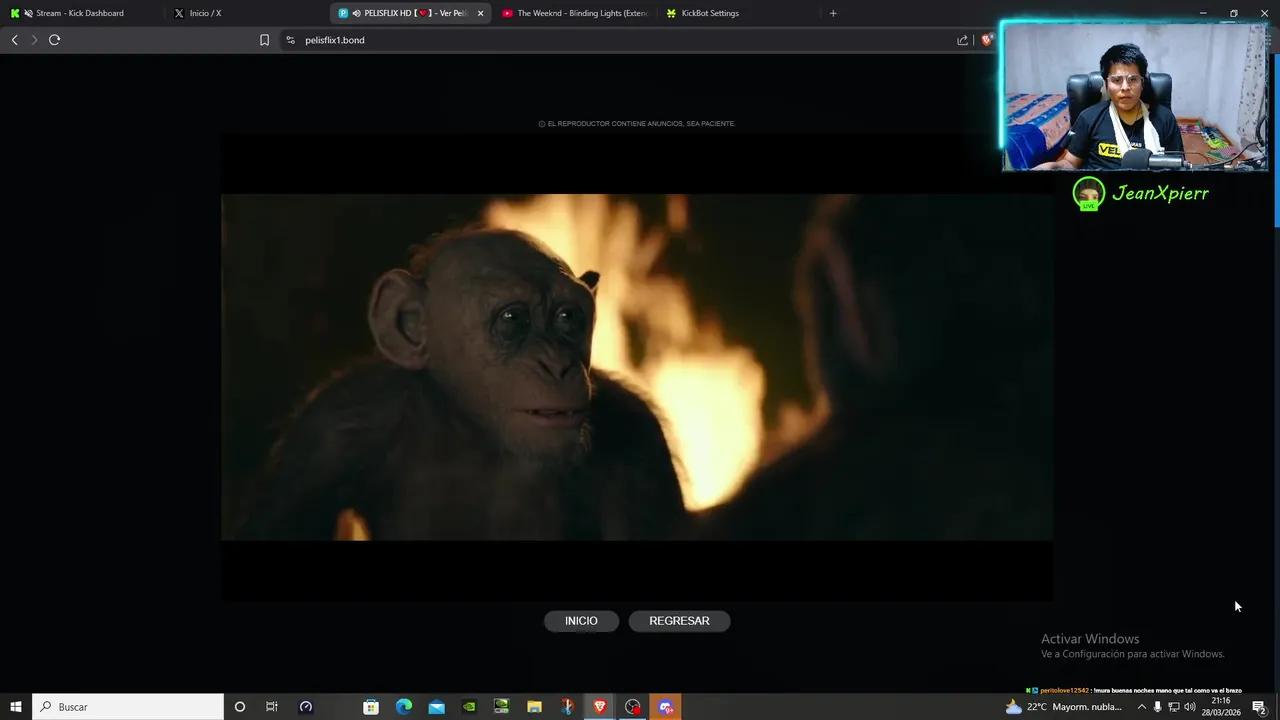Image resolution: width=1280 pixels, height=720 pixels.
Task: Open the Mail app on taskbar
Action: [437, 707]
